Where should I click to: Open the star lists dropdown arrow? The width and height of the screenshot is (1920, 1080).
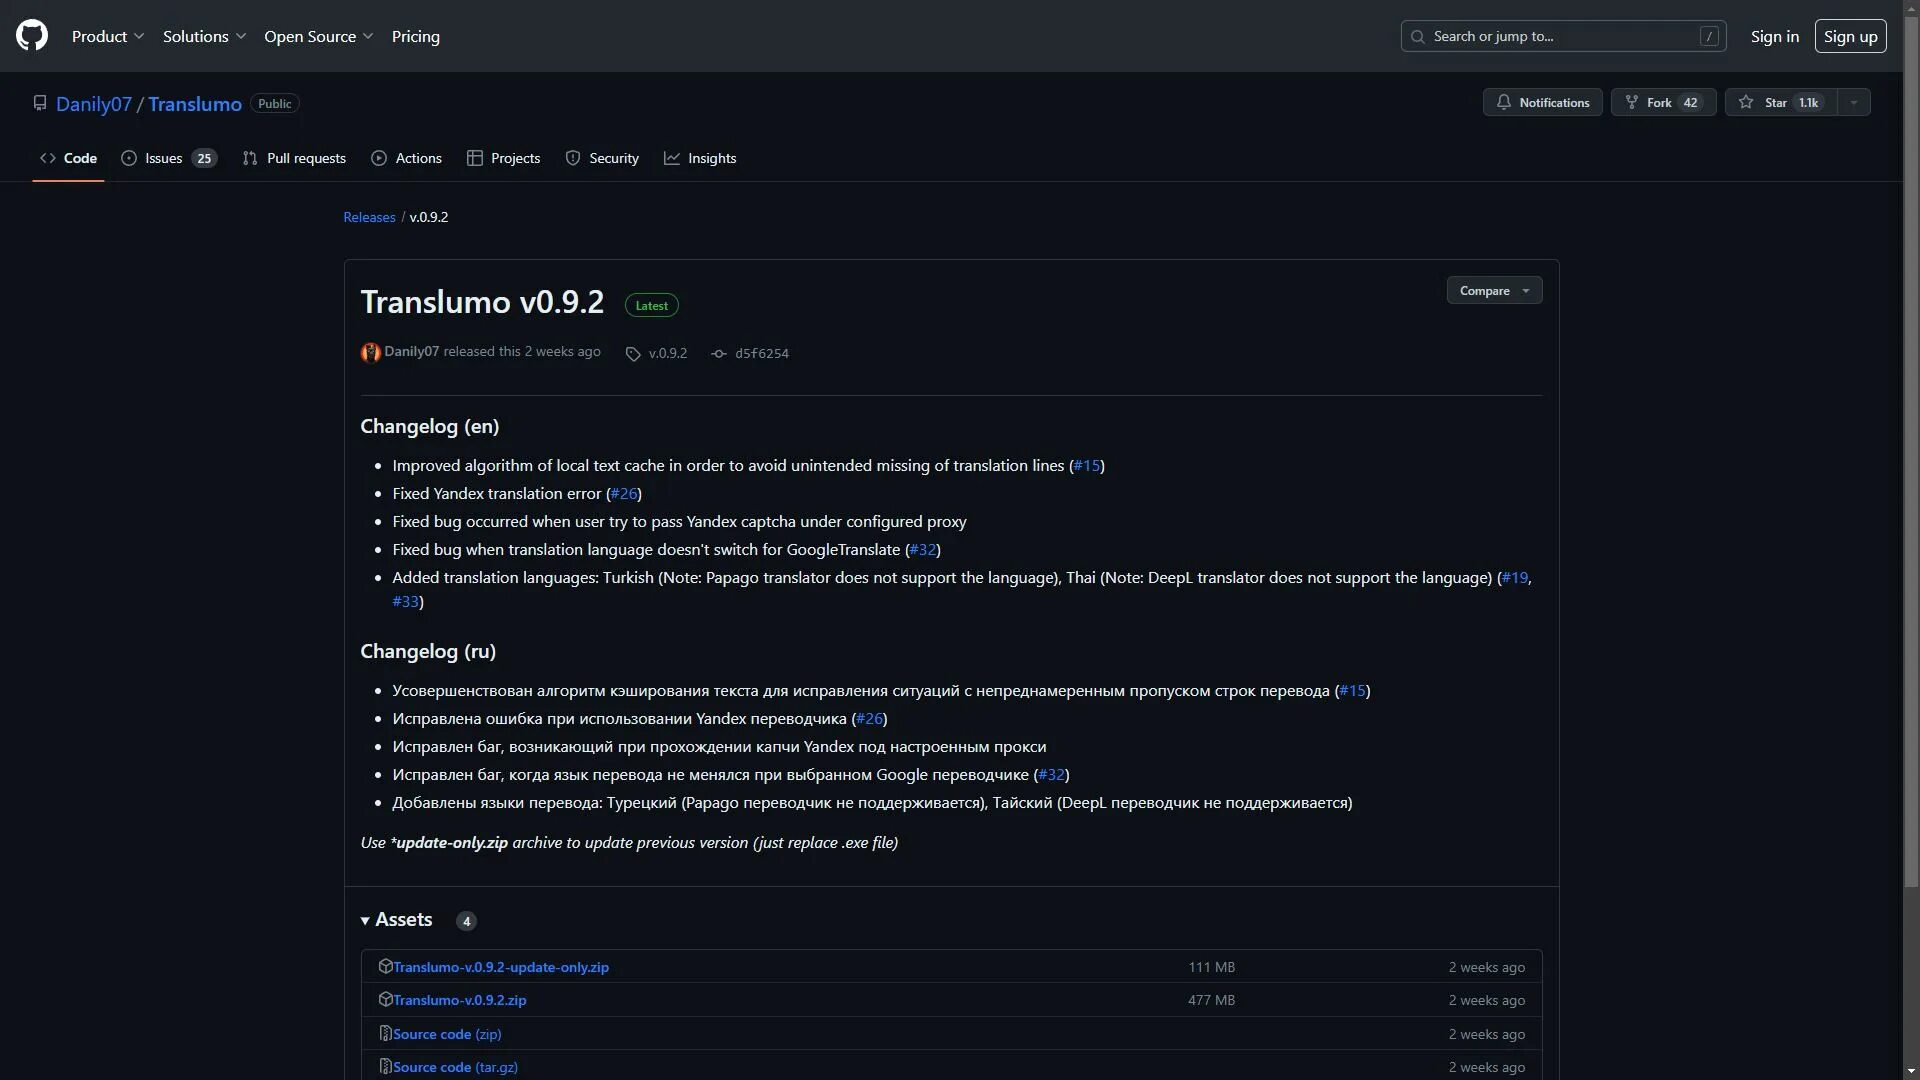[1853, 102]
